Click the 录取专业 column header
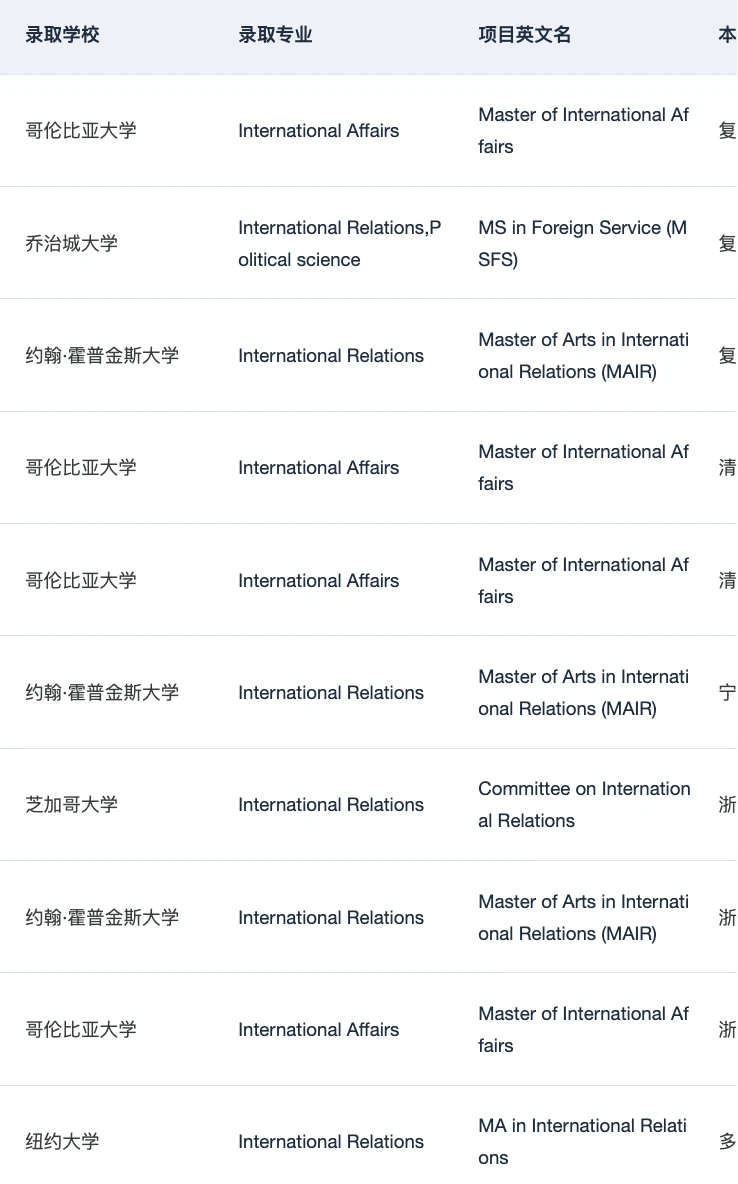Viewport: 738px width, 1184px height. pyautogui.click(x=275, y=35)
